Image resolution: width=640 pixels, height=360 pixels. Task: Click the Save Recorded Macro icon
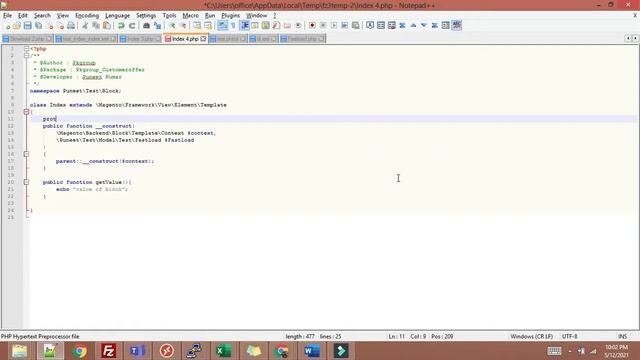(x=356, y=26)
